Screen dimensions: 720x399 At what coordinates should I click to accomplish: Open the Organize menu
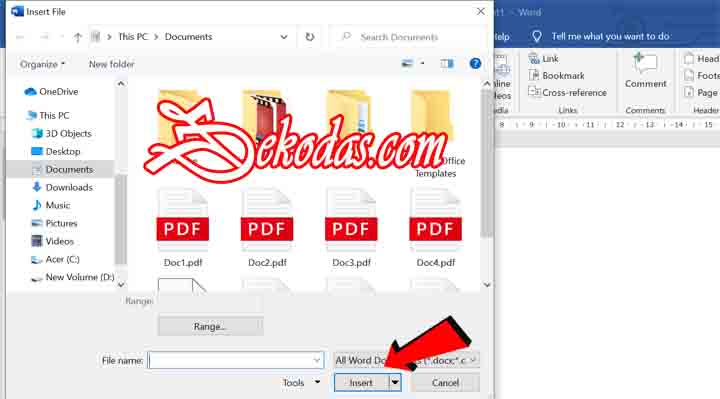43,64
